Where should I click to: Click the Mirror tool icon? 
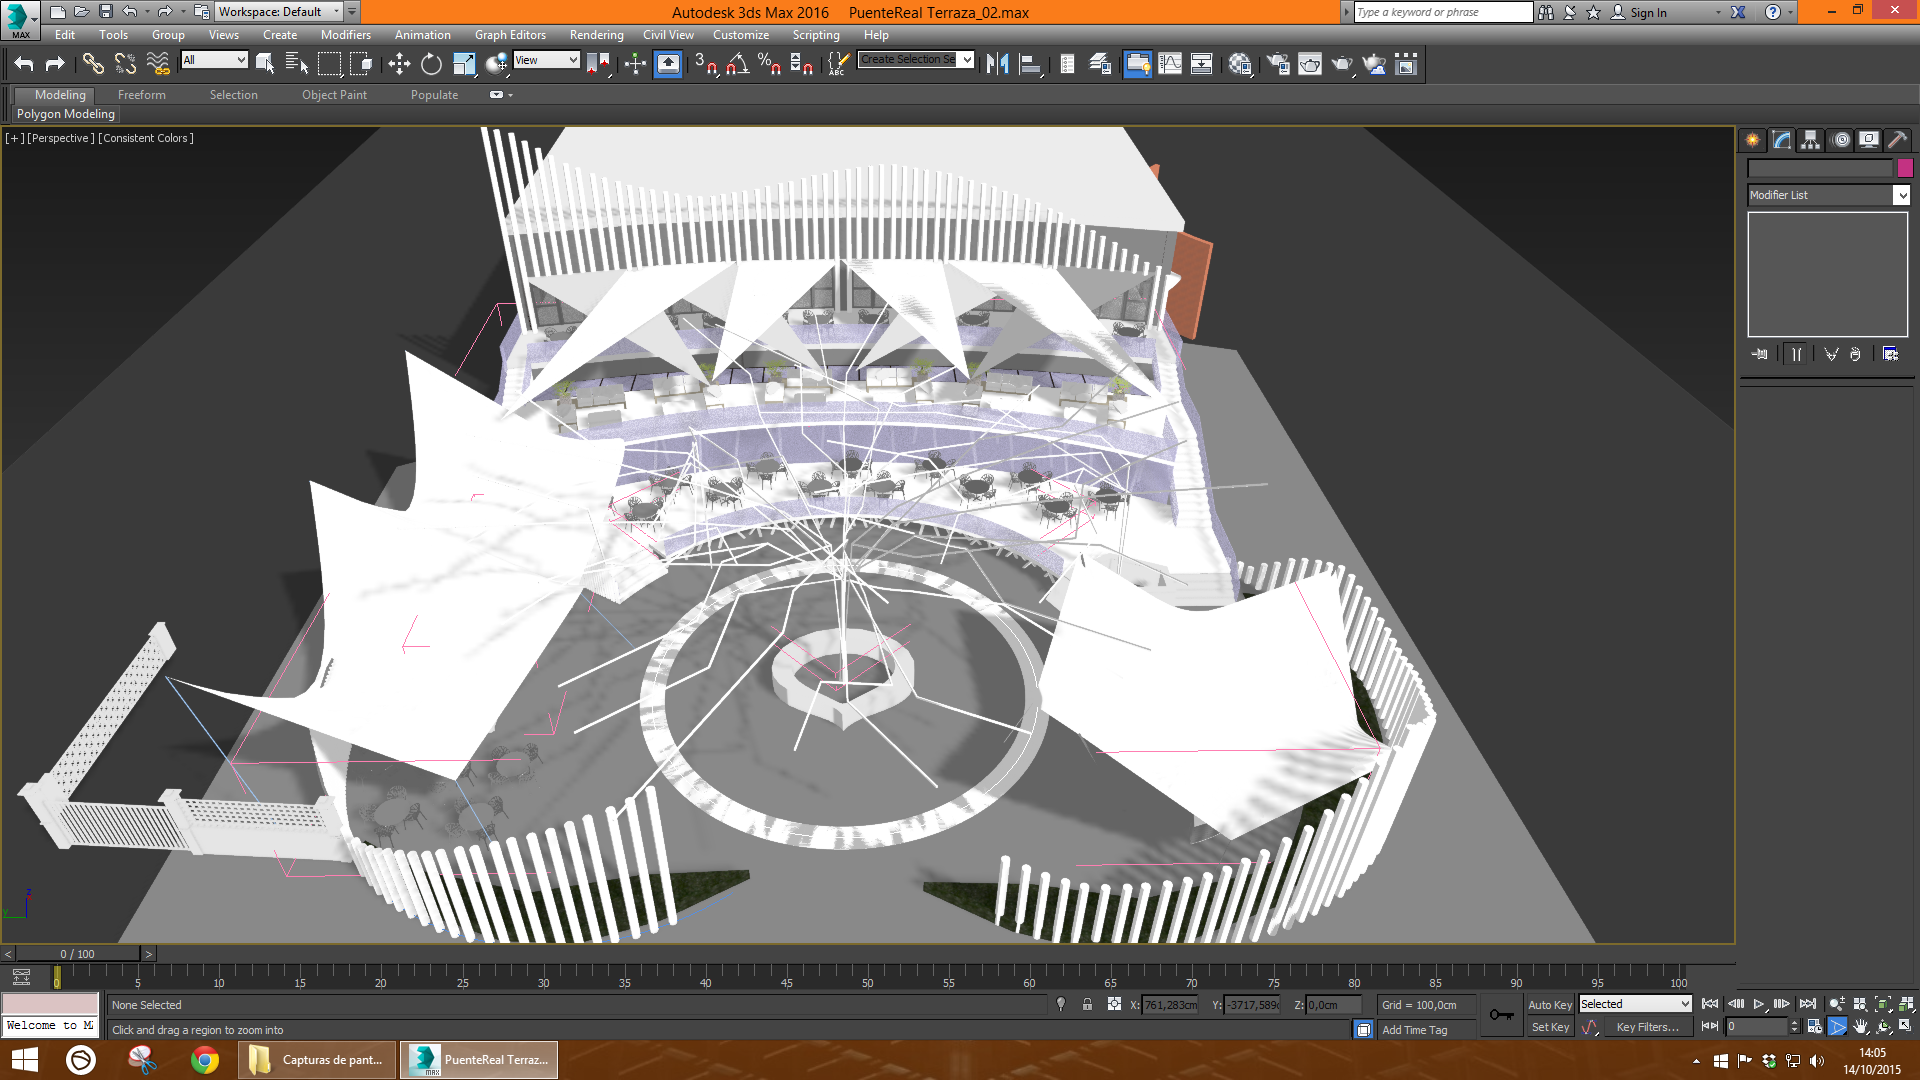pyautogui.click(x=997, y=64)
